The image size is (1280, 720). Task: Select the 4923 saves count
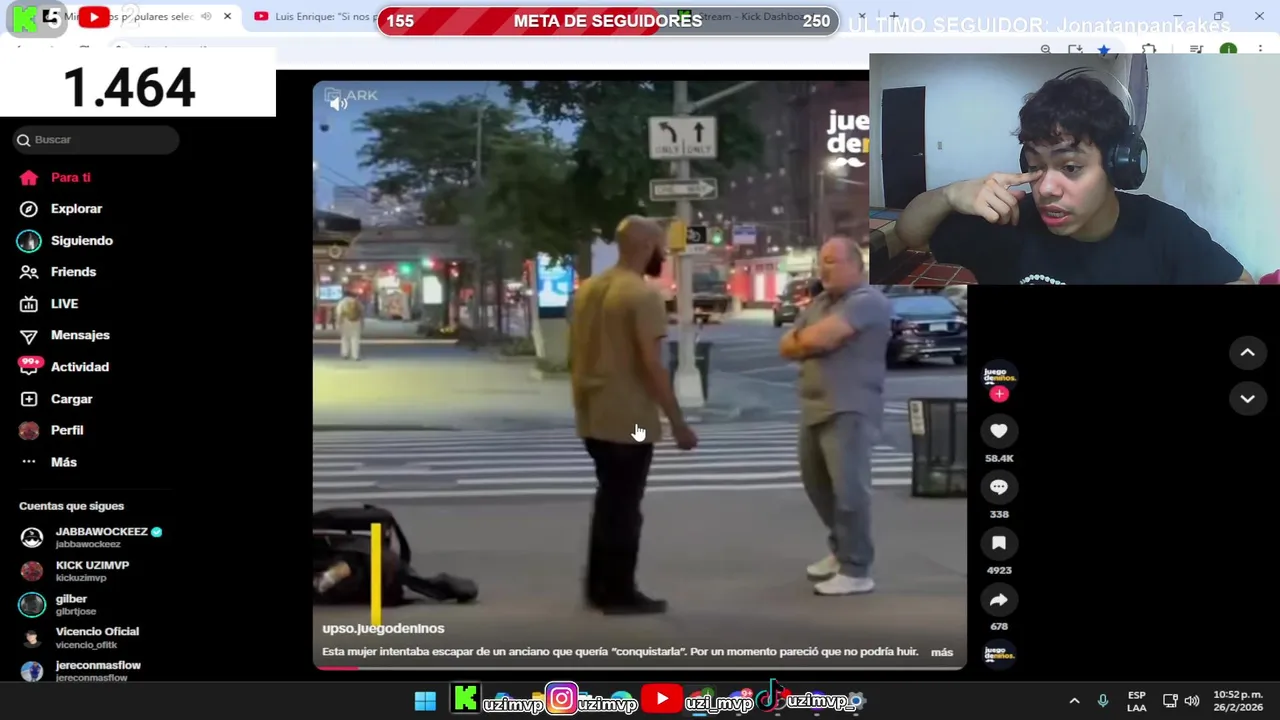click(999, 570)
